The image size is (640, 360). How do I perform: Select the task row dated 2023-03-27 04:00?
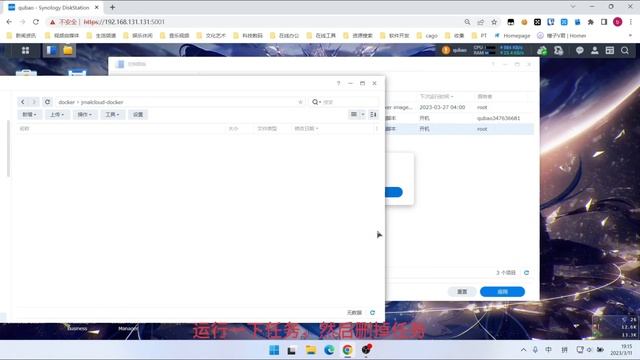[x=459, y=107]
